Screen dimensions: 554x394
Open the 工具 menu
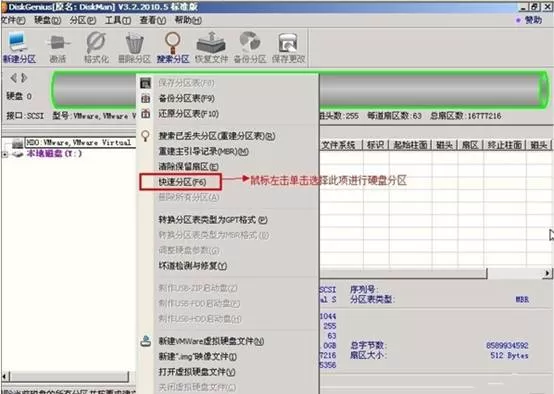[x=118, y=20]
